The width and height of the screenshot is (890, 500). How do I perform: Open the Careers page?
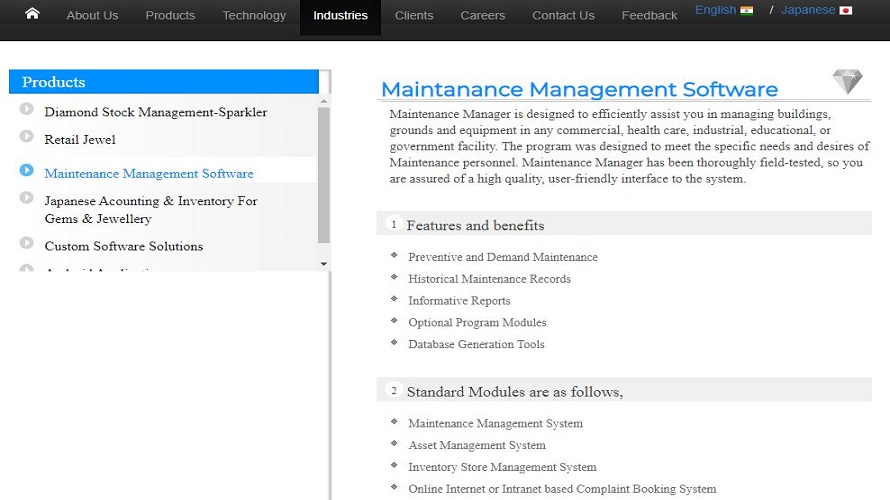coord(482,15)
